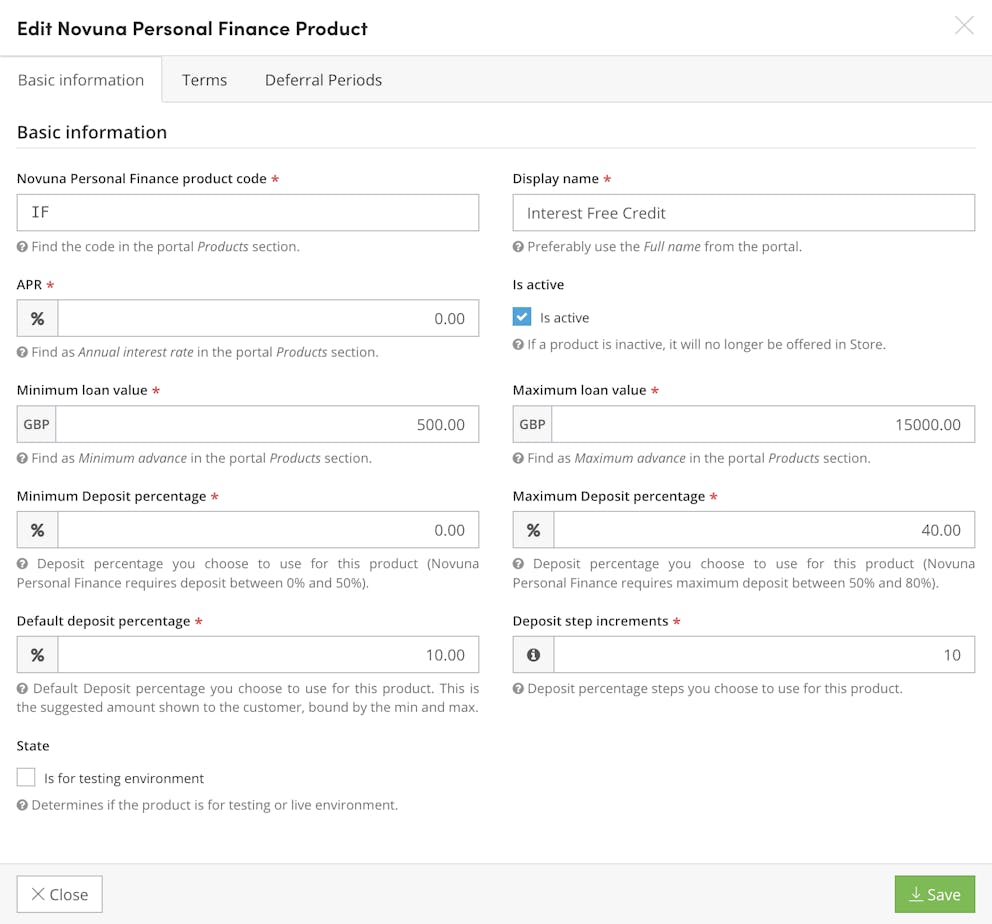Click the 'Basic information' section heading
This screenshot has height=924, width=992.
point(92,132)
